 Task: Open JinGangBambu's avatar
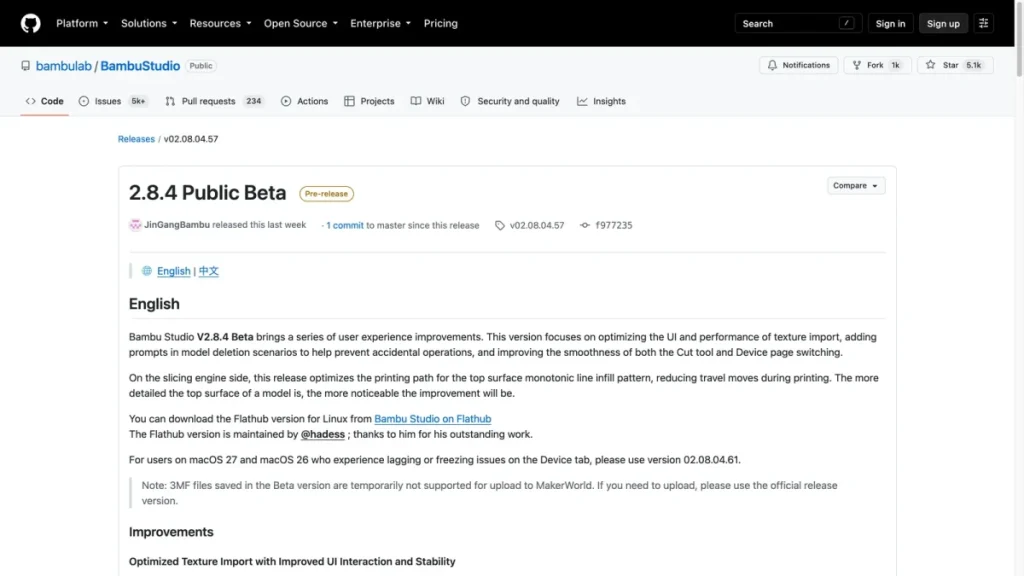[x=135, y=225]
